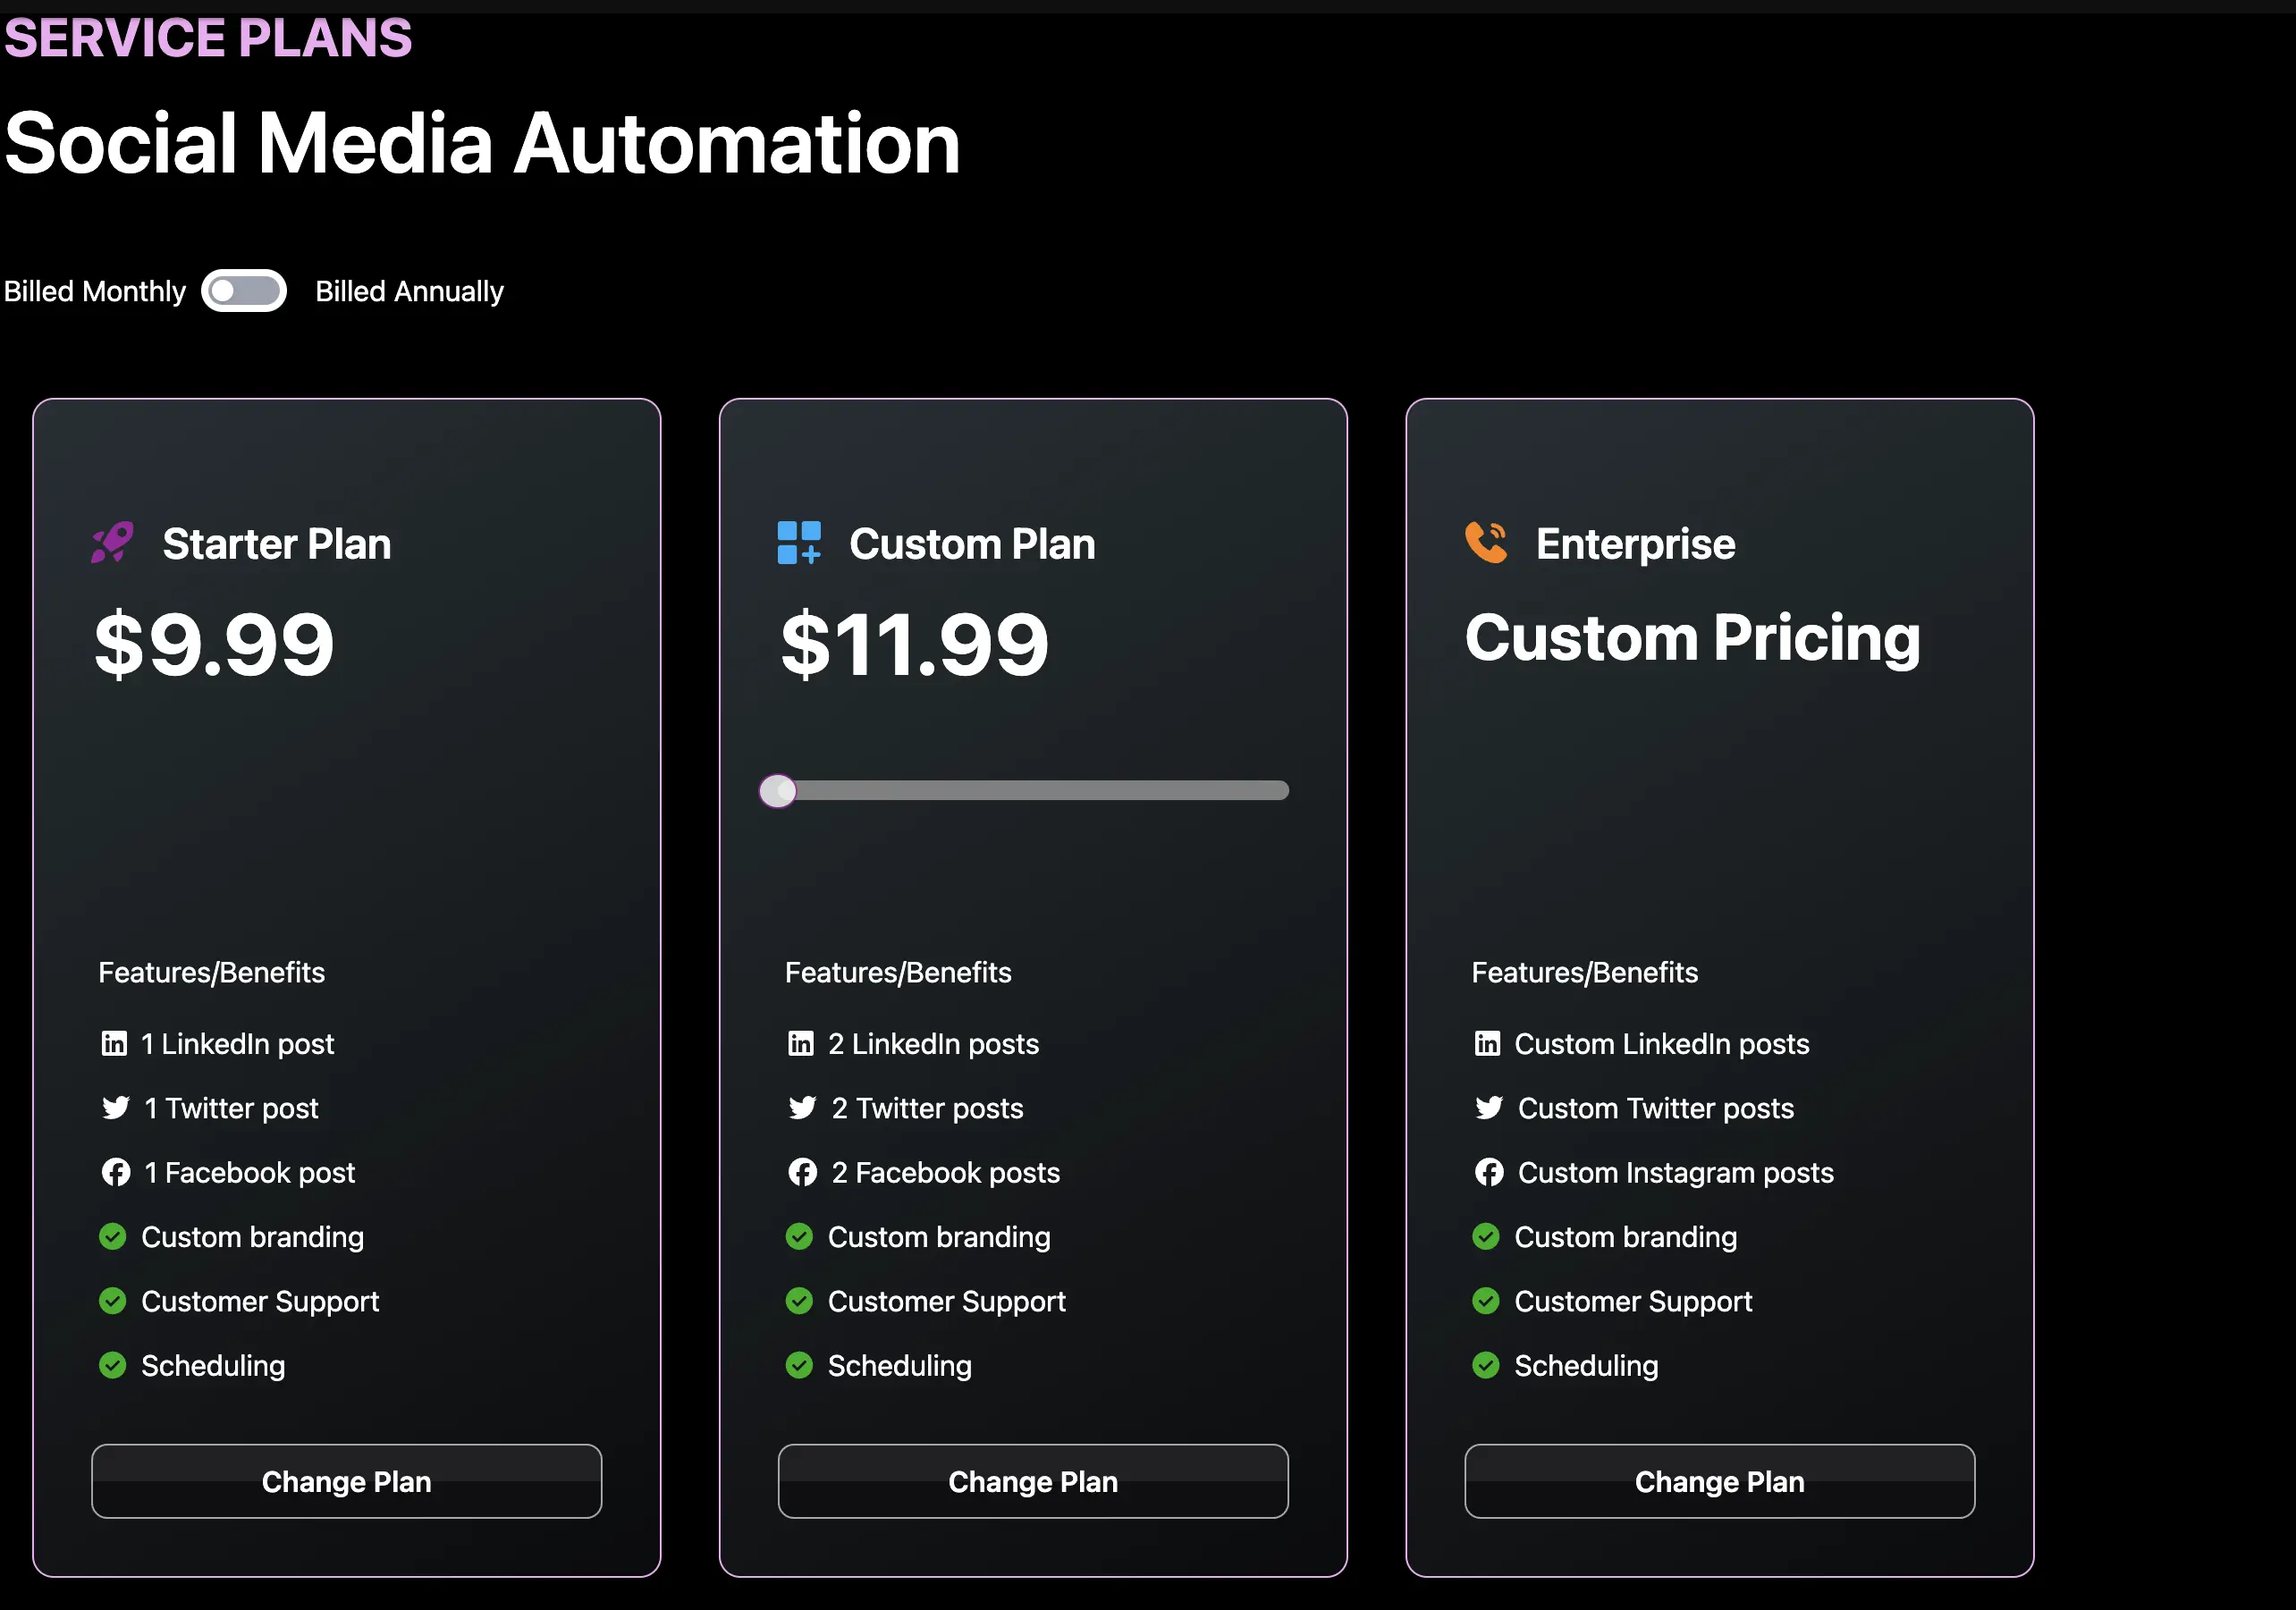
Task: Click green checkmark next to Starter Scheduling
Action: (x=113, y=1365)
